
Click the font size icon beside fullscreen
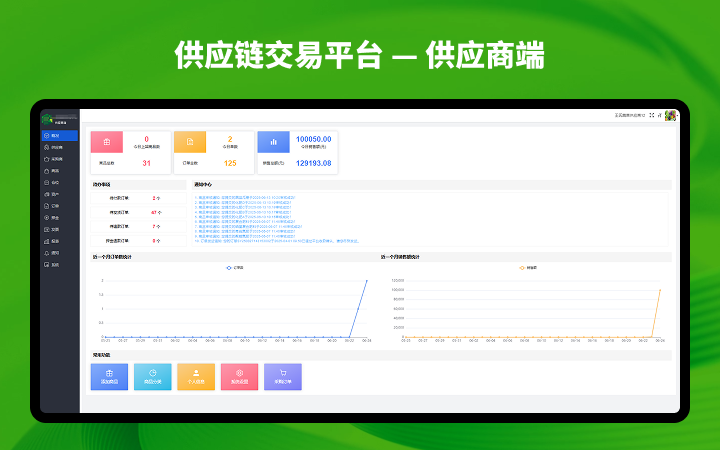pyautogui.click(x=661, y=115)
